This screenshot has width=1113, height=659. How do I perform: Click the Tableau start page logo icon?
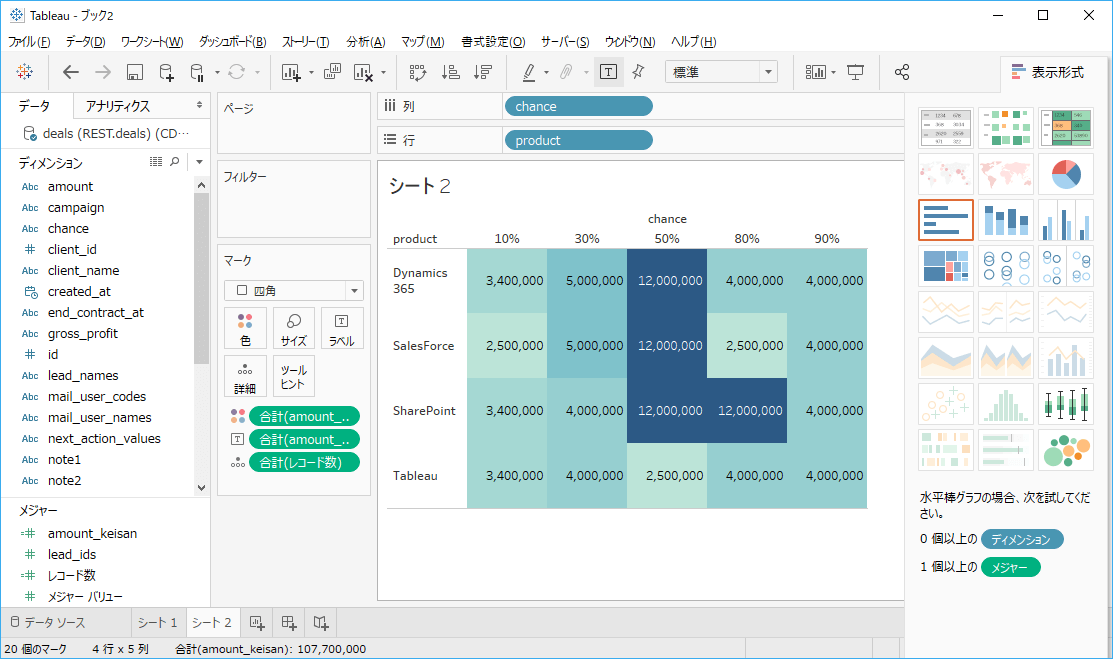pyautogui.click(x=25, y=72)
